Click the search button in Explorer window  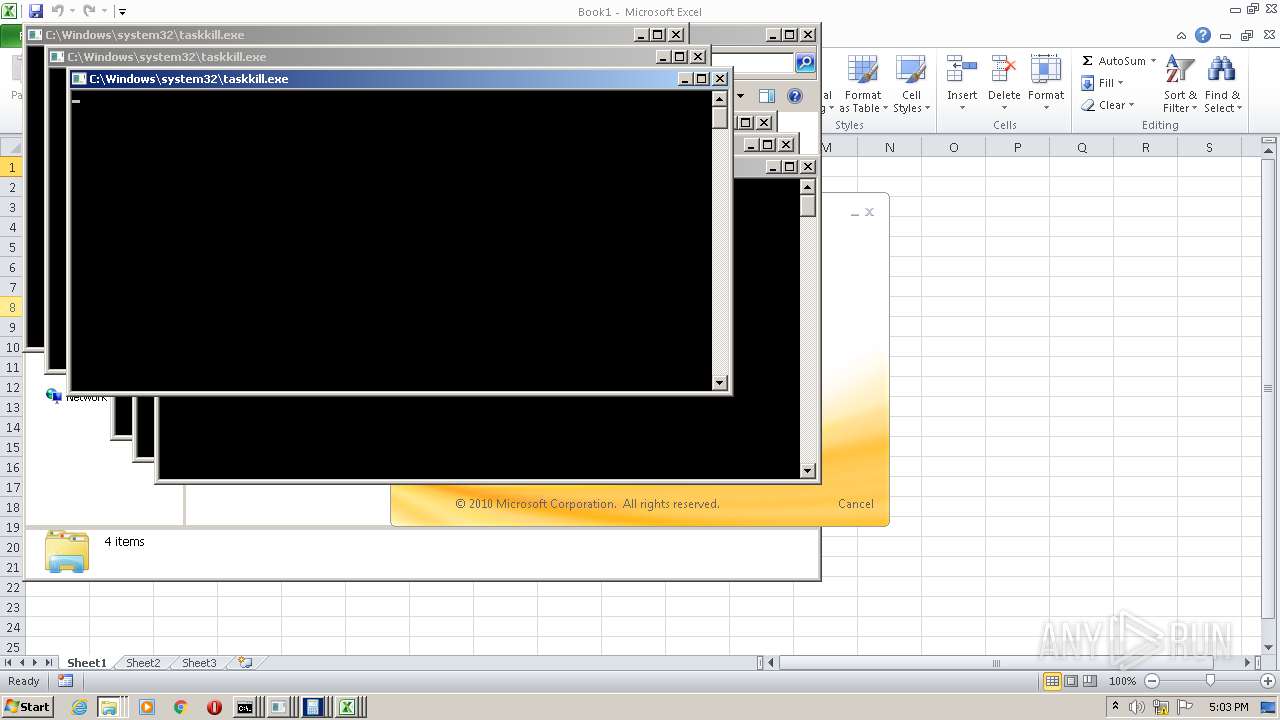click(805, 63)
